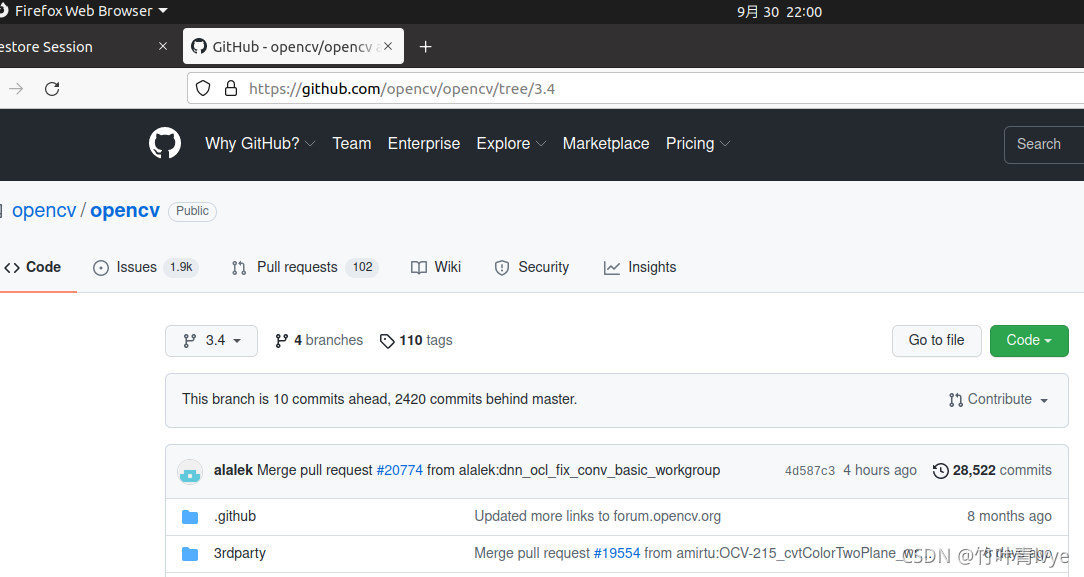
Task: Click Marketplace in the GitHub header
Action: click(606, 144)
